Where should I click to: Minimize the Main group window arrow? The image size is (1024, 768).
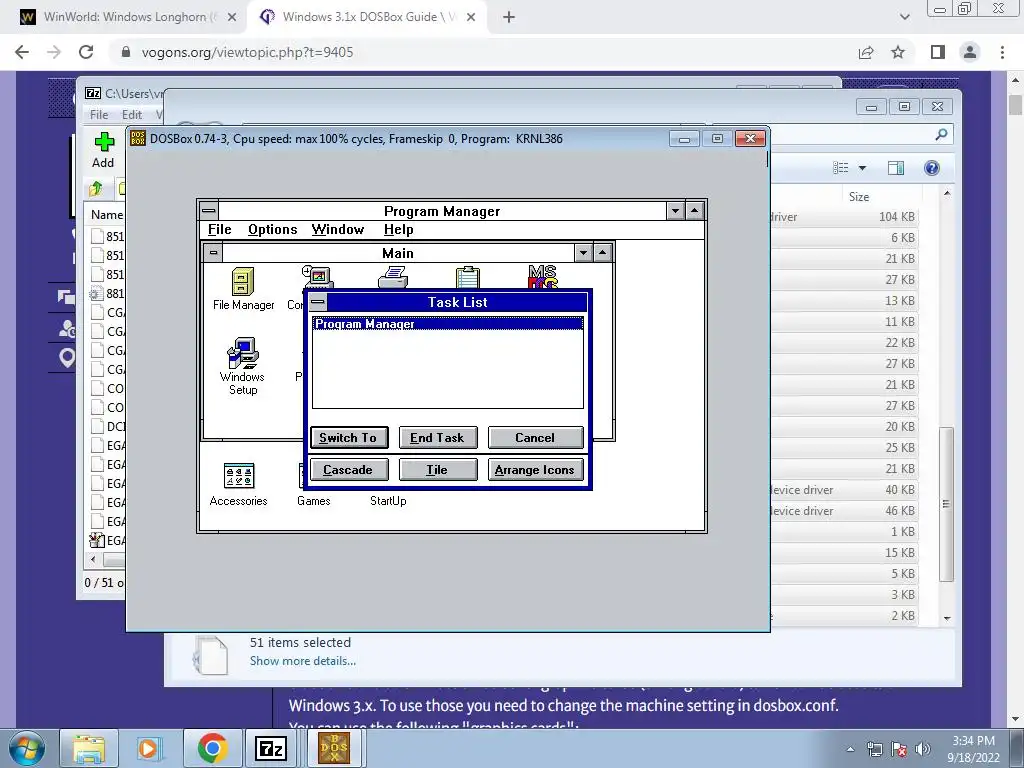(x=583, y=253)
